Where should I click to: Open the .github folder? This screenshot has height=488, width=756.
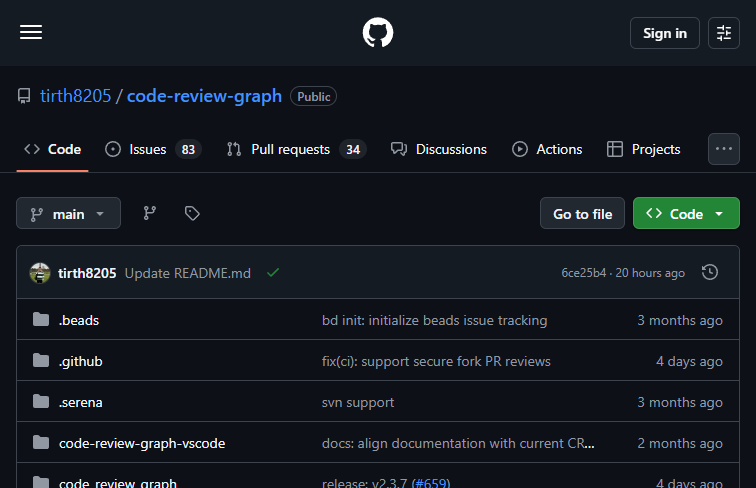(81, 361)
